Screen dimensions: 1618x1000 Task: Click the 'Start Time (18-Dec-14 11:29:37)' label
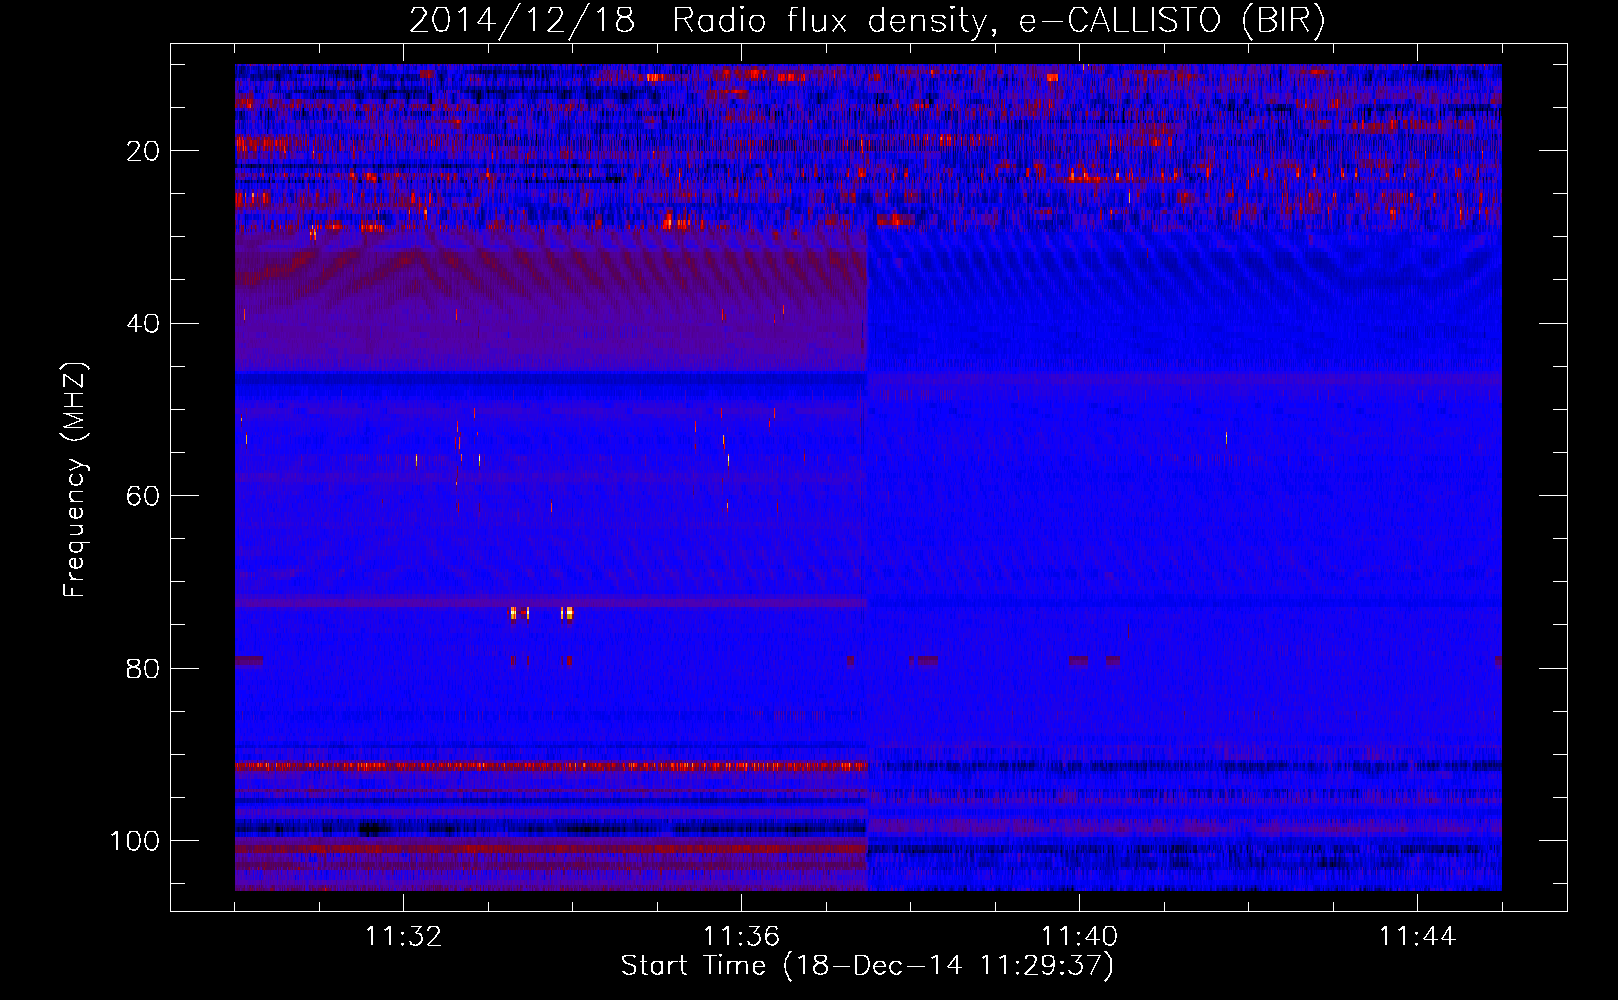(867, 966)
